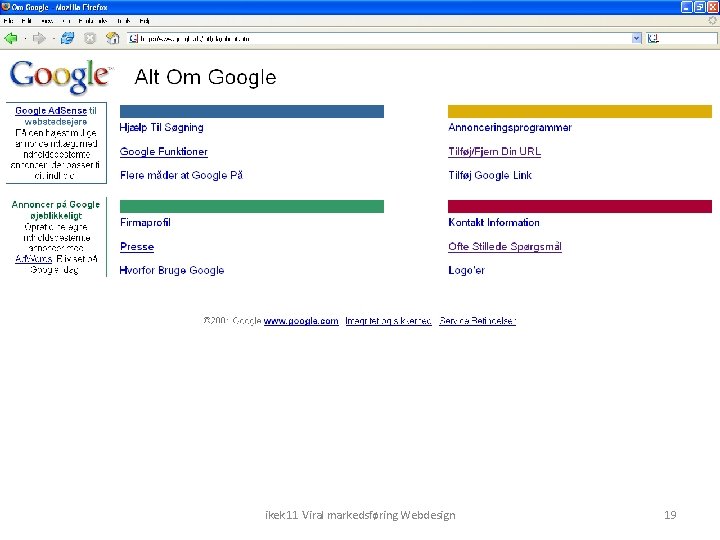
Task: Close the Firefox window
Action: coord(713,7)
